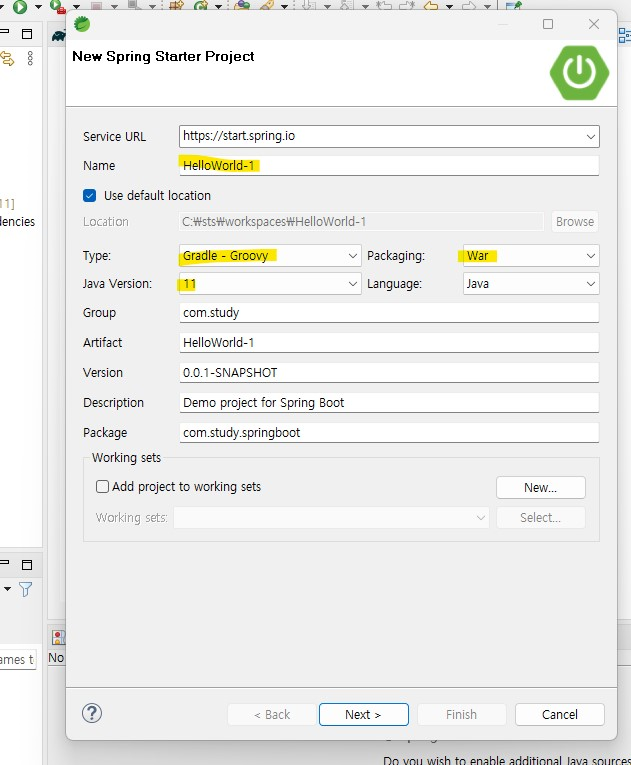631x765 pixels.
Task: Click the outline icon at the right edge
Action: coord(624,35)
